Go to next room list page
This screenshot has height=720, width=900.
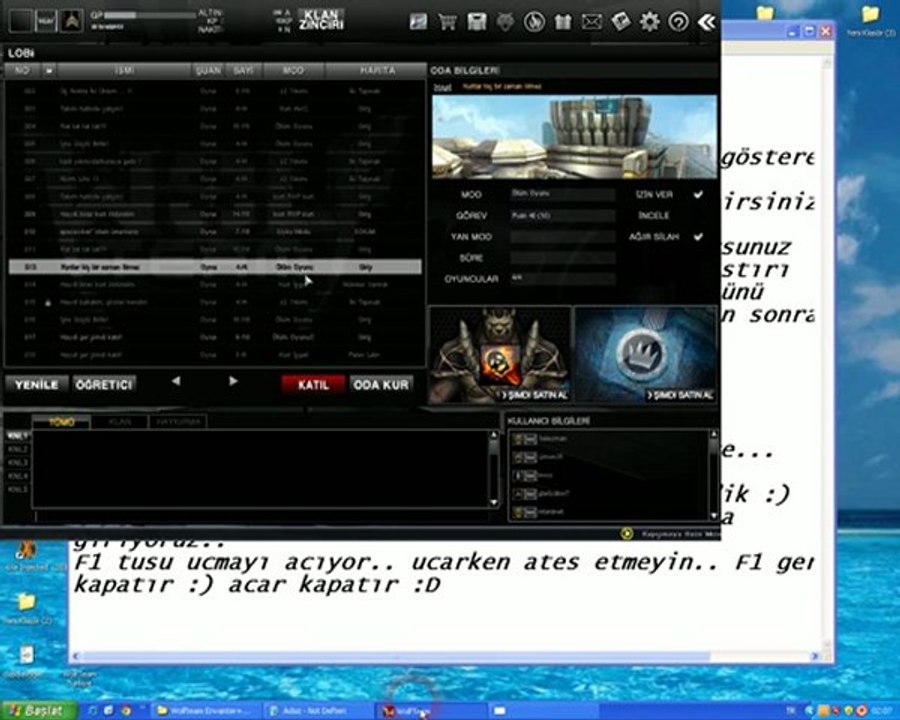click(232, 381)
